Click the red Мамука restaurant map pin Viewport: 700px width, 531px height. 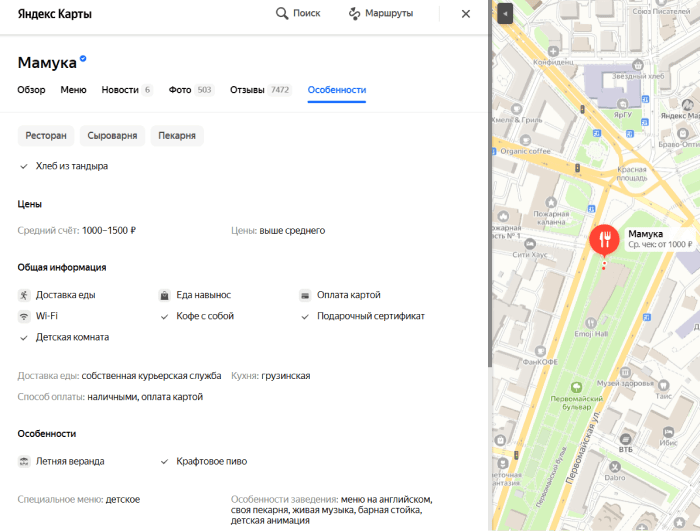(x=604, y=241)
